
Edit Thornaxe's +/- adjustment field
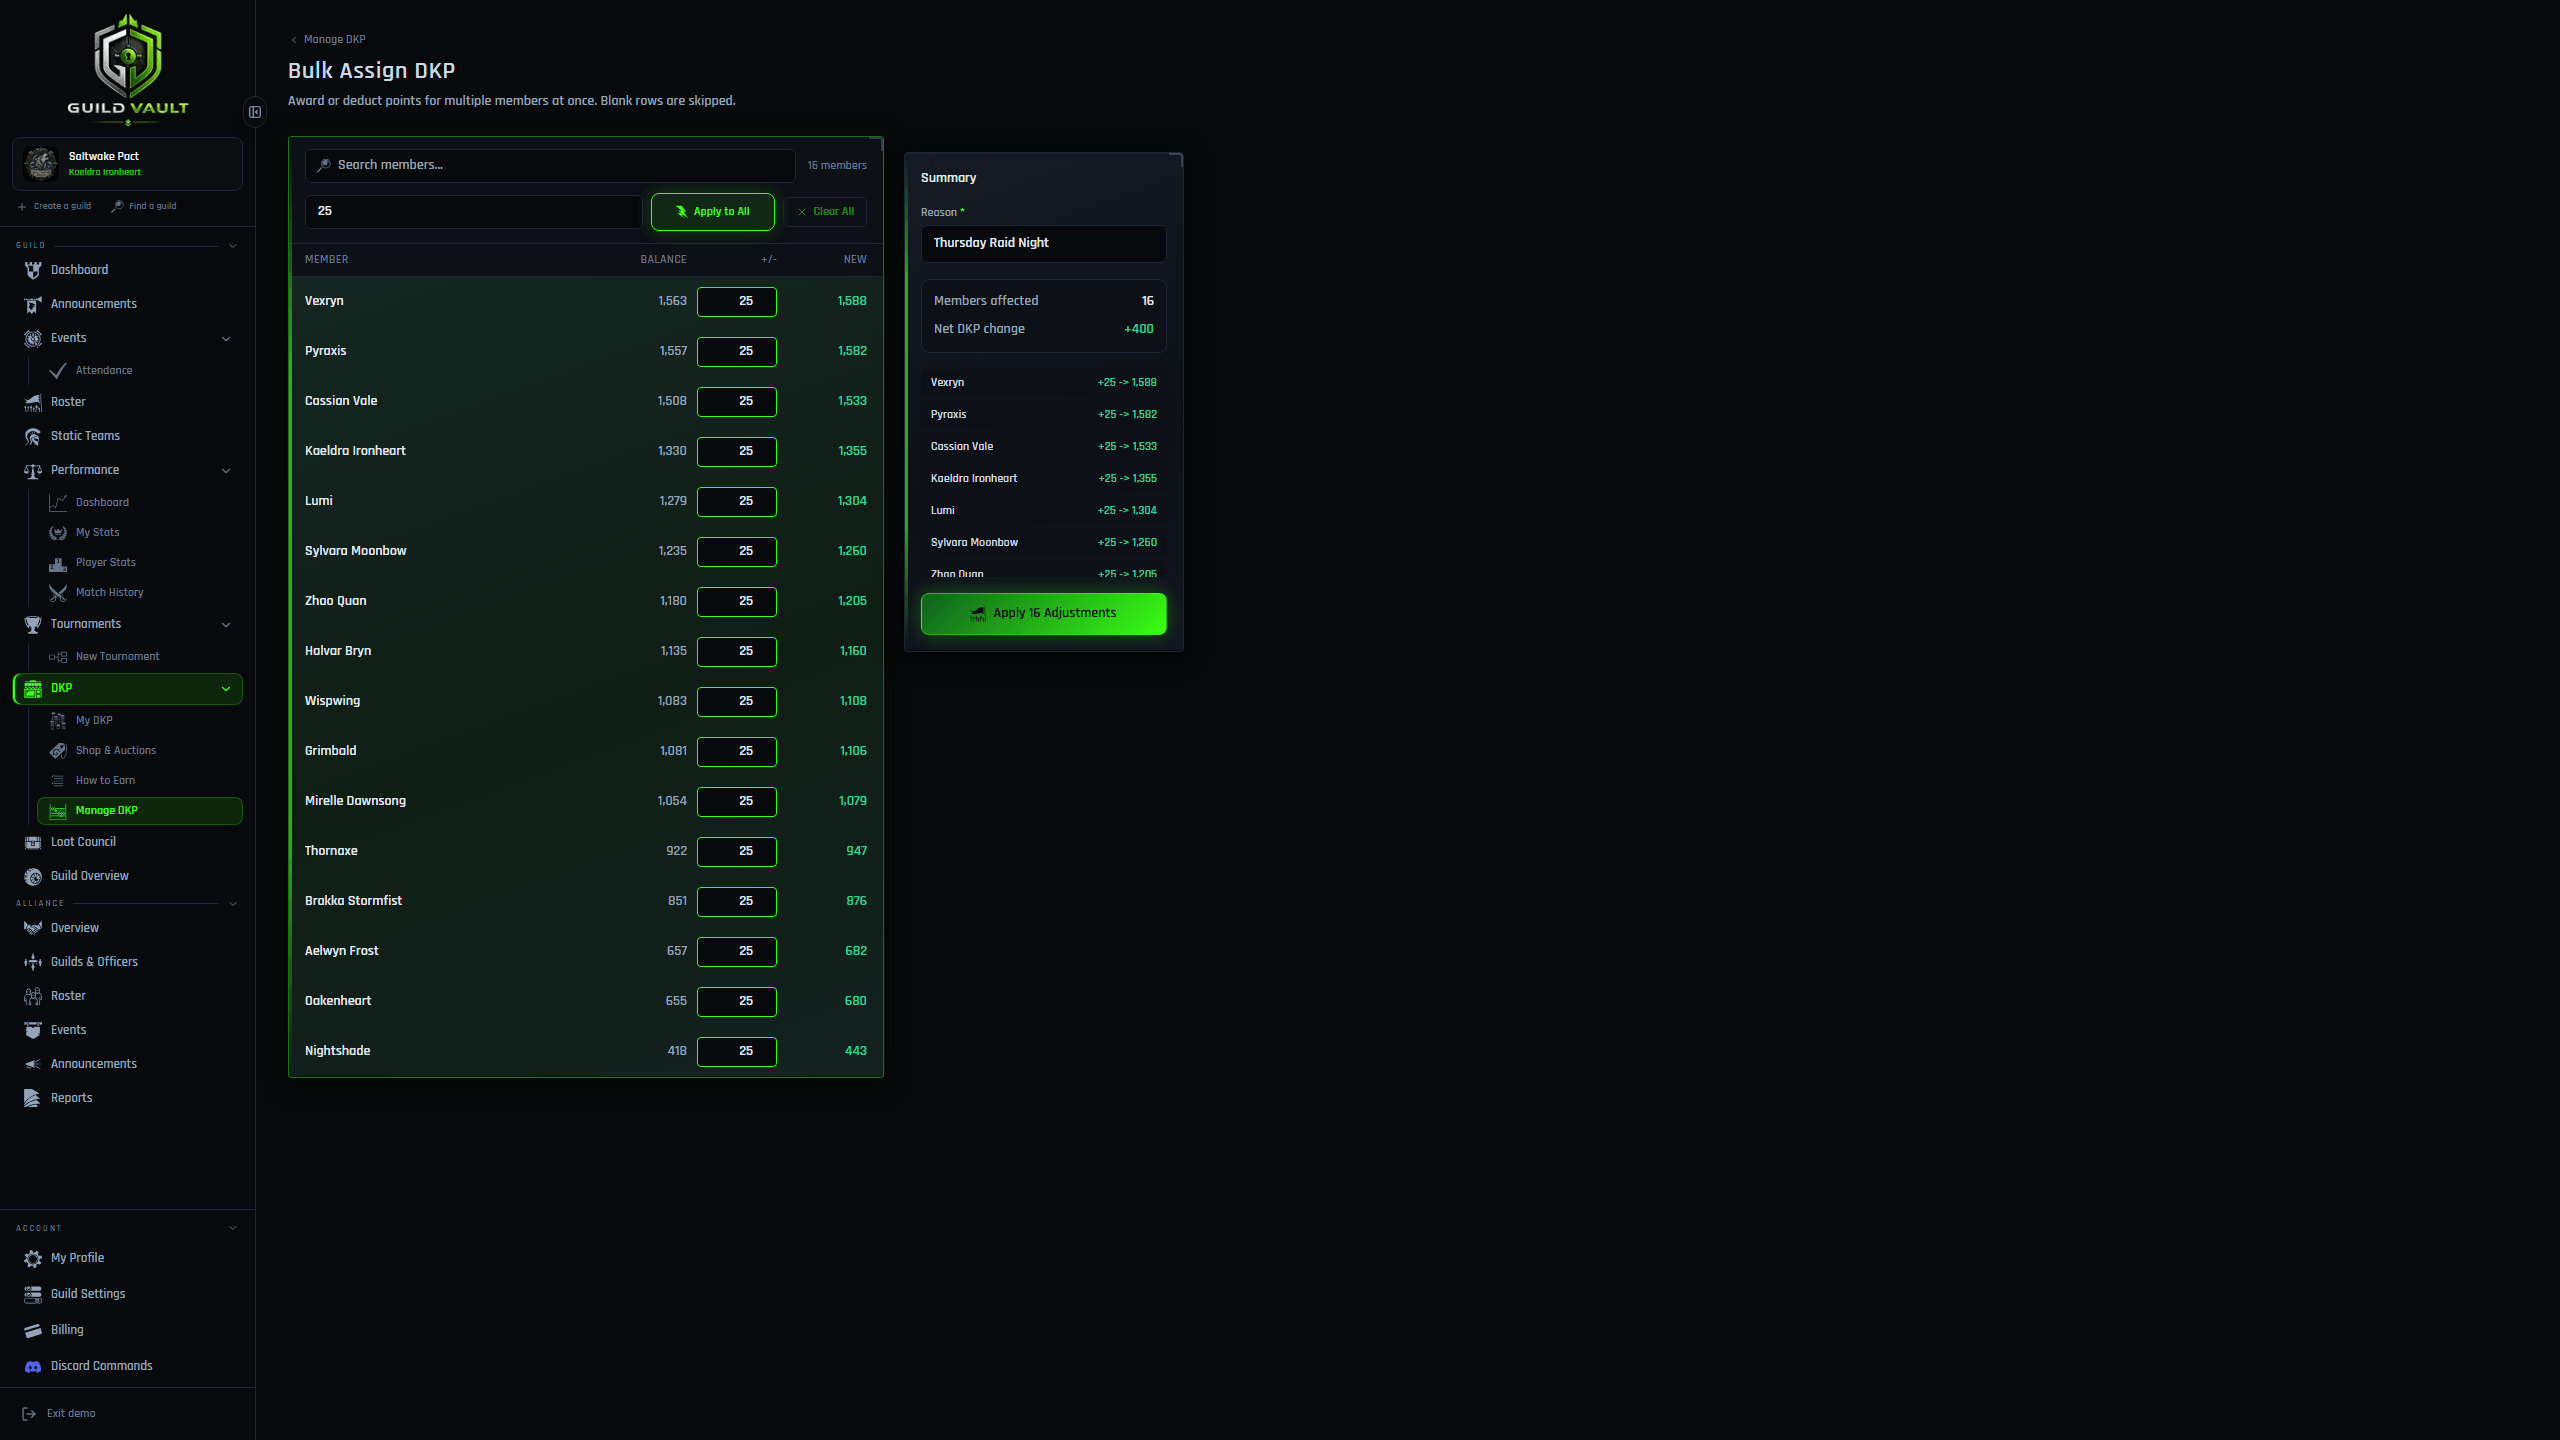point(737,851)
